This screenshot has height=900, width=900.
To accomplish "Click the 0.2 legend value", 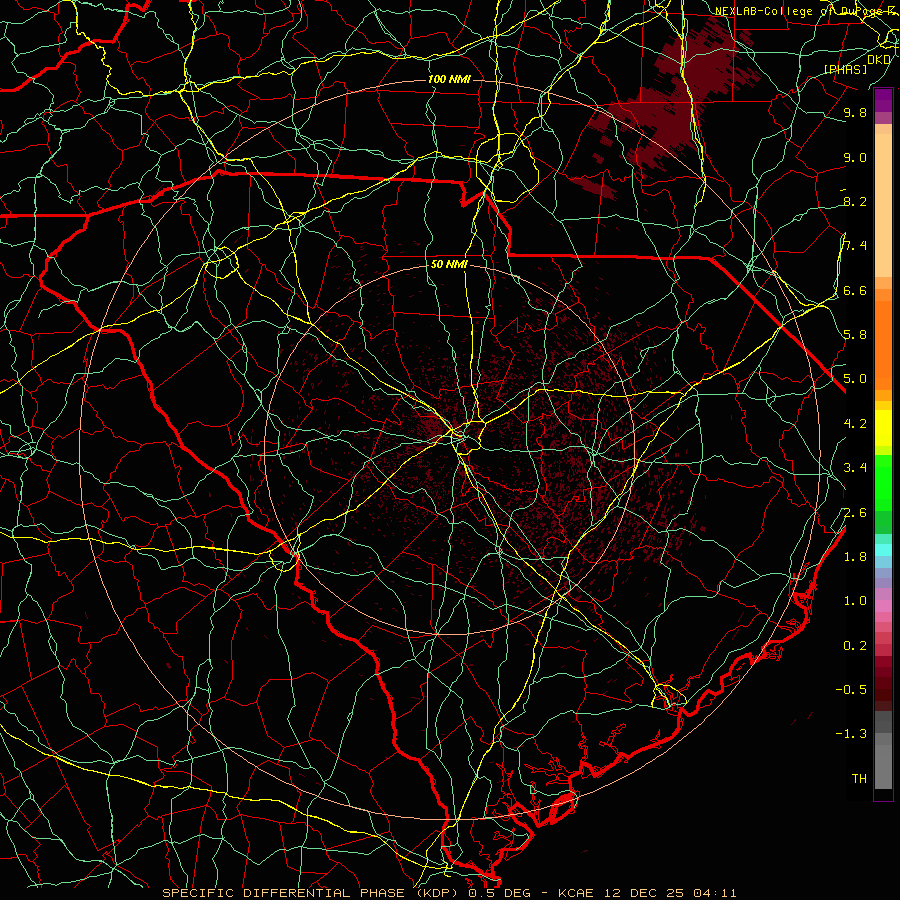I will 855,646.
